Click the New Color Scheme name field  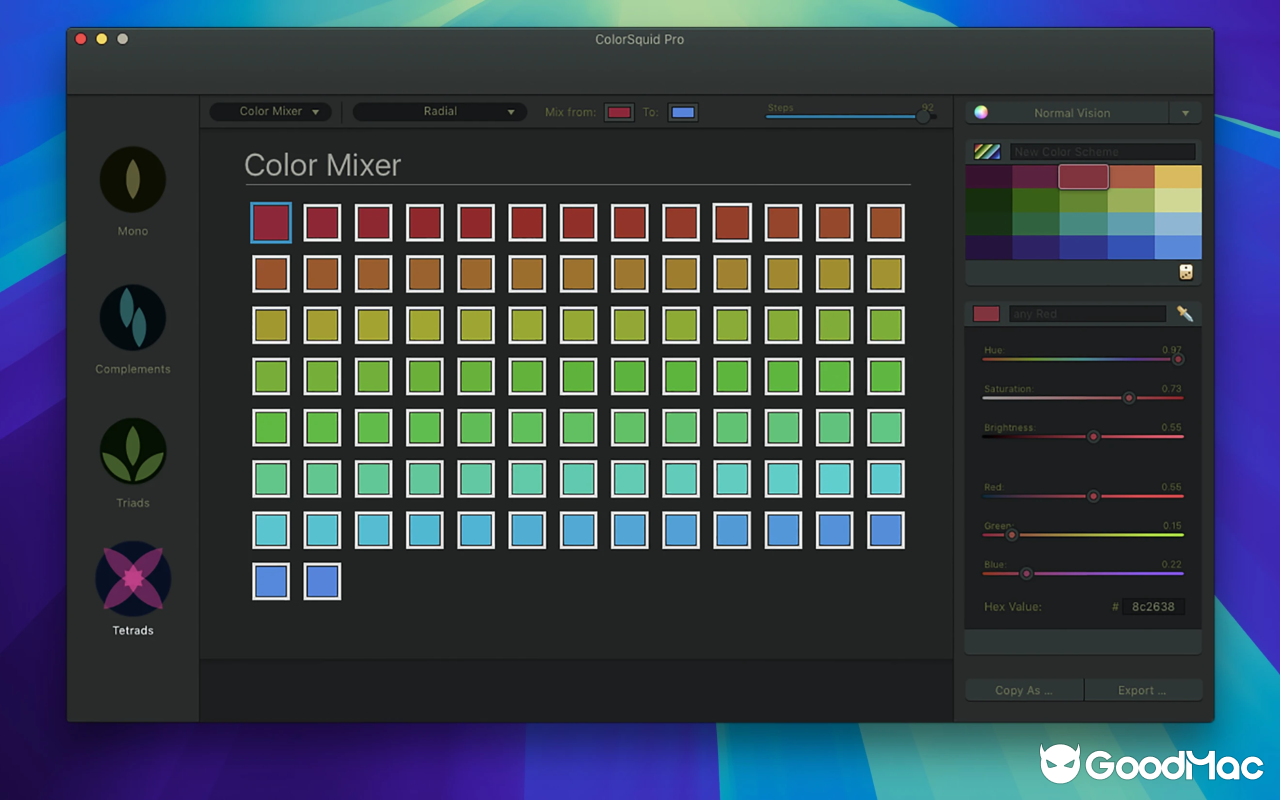point(1100,151)
